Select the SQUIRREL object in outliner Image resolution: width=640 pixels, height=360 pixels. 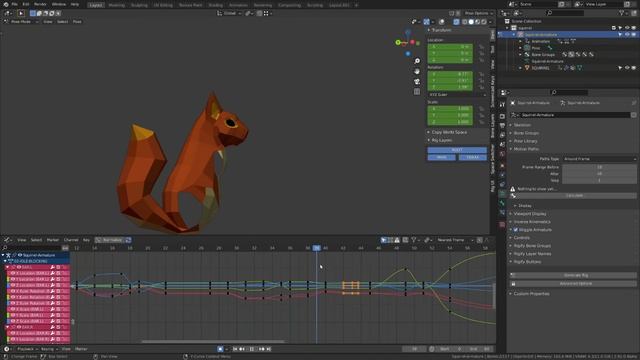(x=540, y=68)
